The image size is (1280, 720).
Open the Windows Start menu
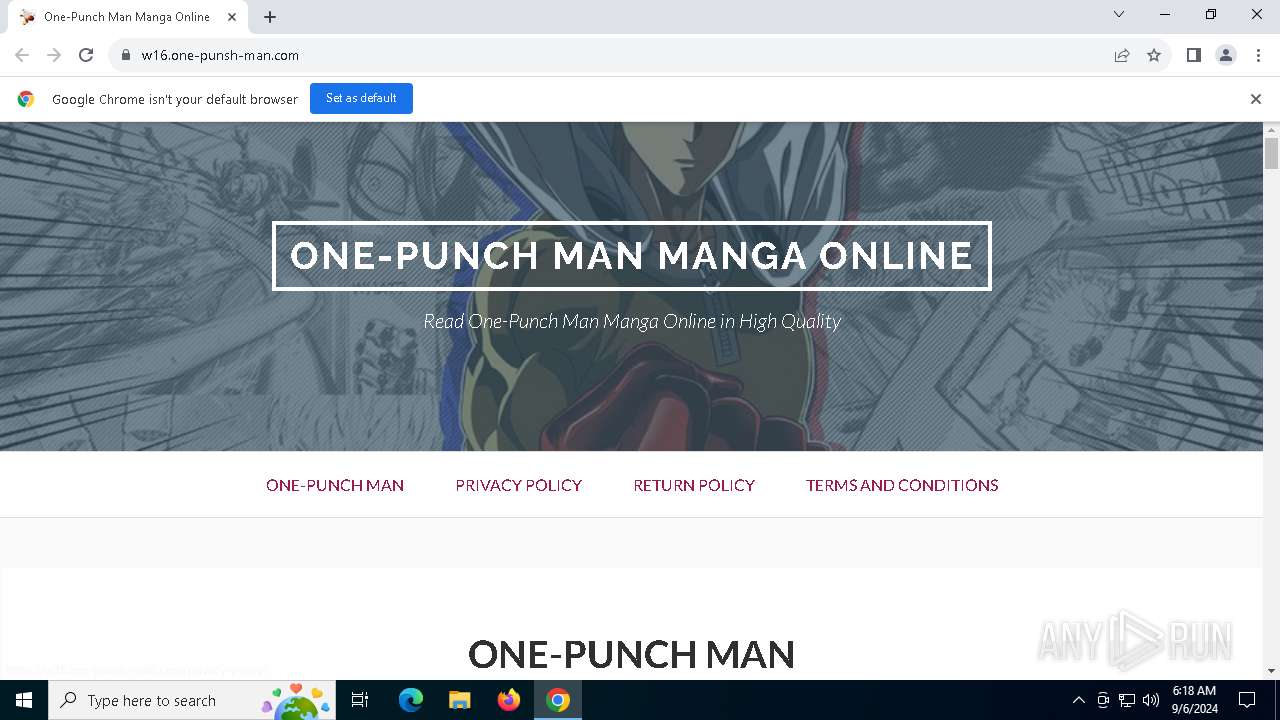[x=24, y=700]
